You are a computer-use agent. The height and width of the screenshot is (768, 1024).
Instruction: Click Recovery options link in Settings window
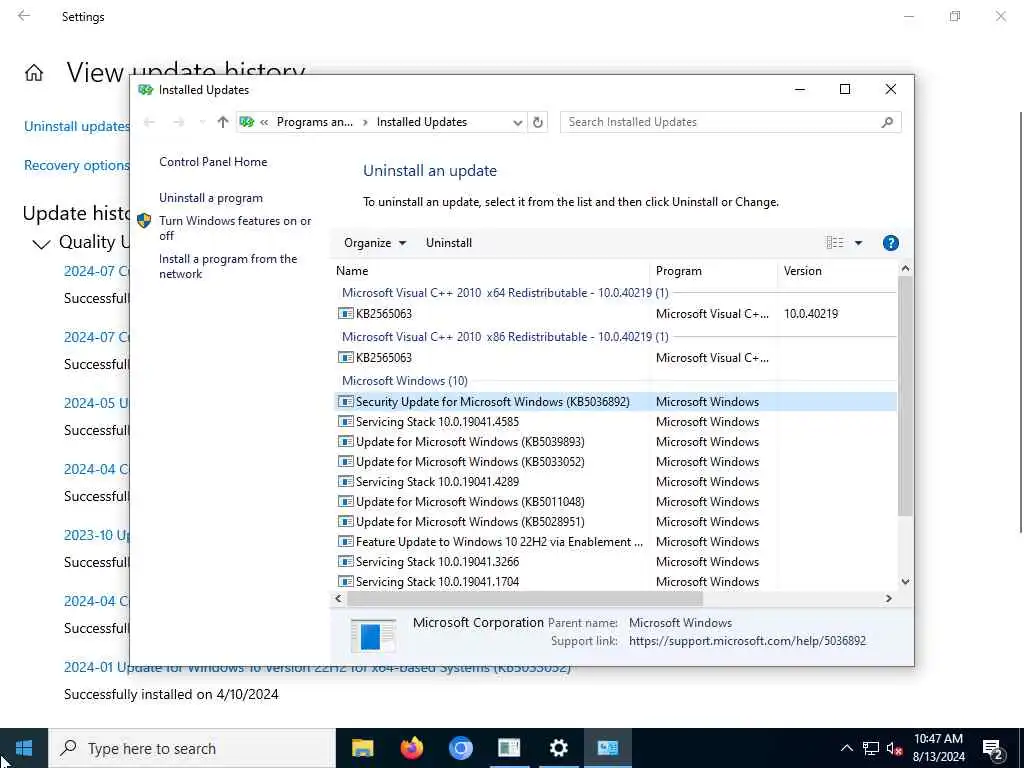[x=76, y=166]
